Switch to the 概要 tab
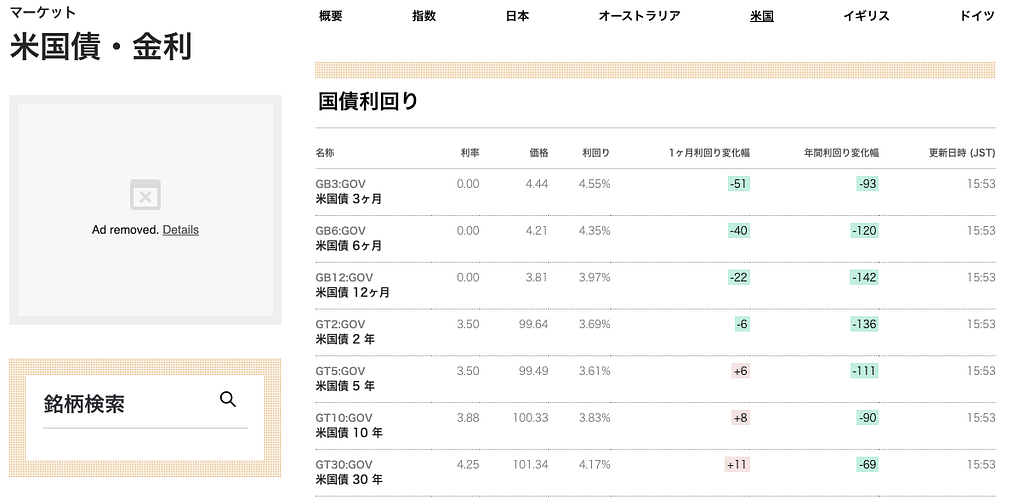This screenshot has height=499, width=1024. pos(330,16)
